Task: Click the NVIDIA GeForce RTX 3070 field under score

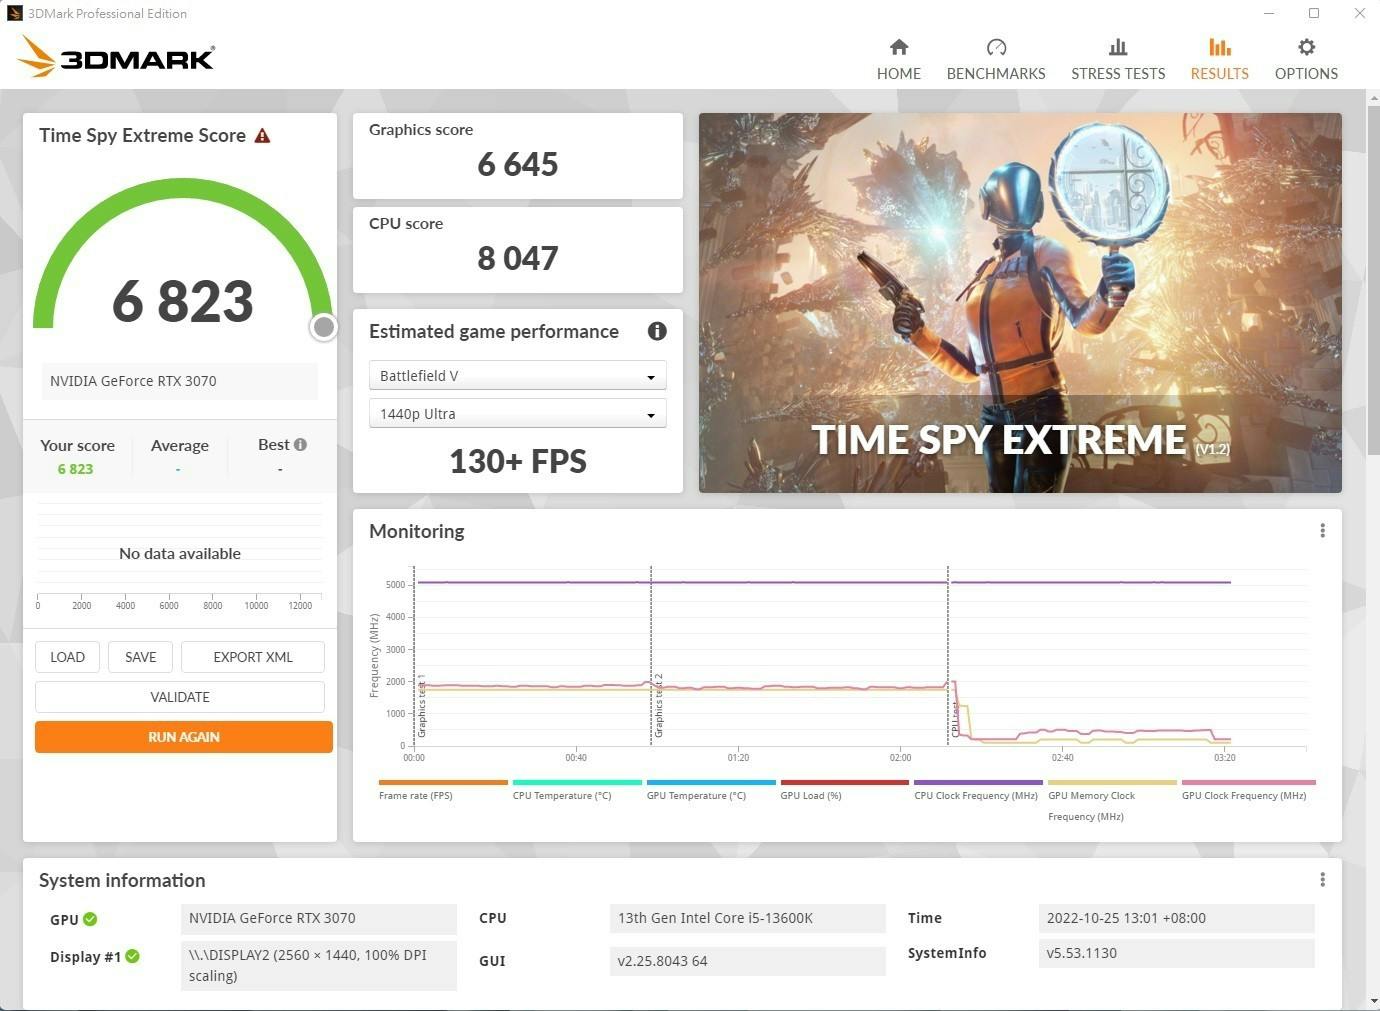Action: pos(180,381)
